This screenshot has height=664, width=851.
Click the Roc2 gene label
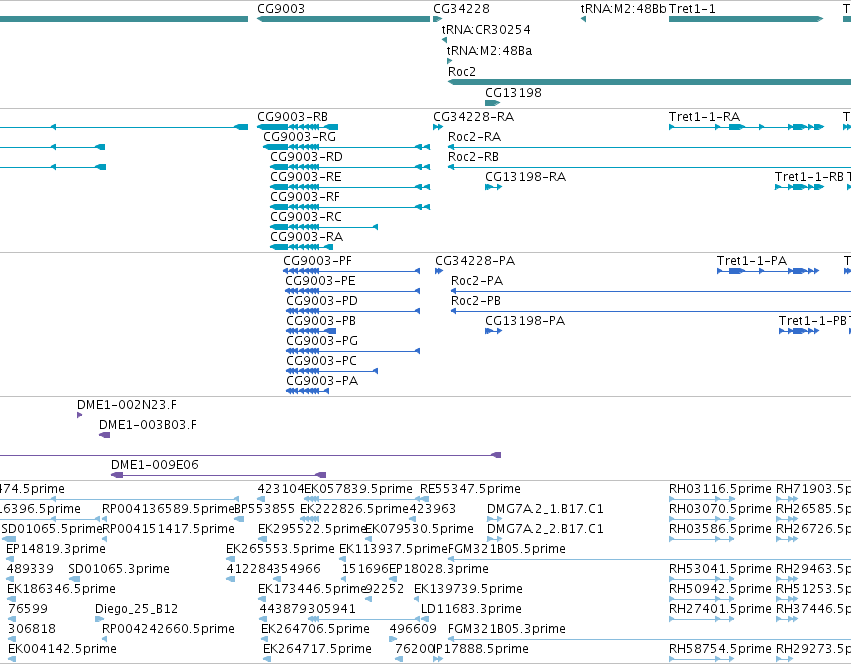461,72
